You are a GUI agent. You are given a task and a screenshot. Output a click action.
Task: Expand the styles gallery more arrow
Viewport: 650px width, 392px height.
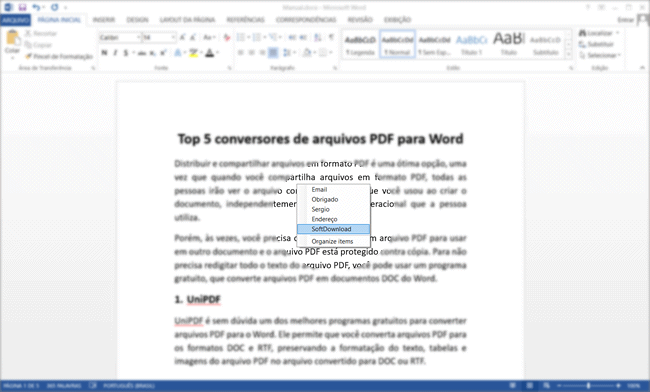pyautogui.click(x=569, y=54)
